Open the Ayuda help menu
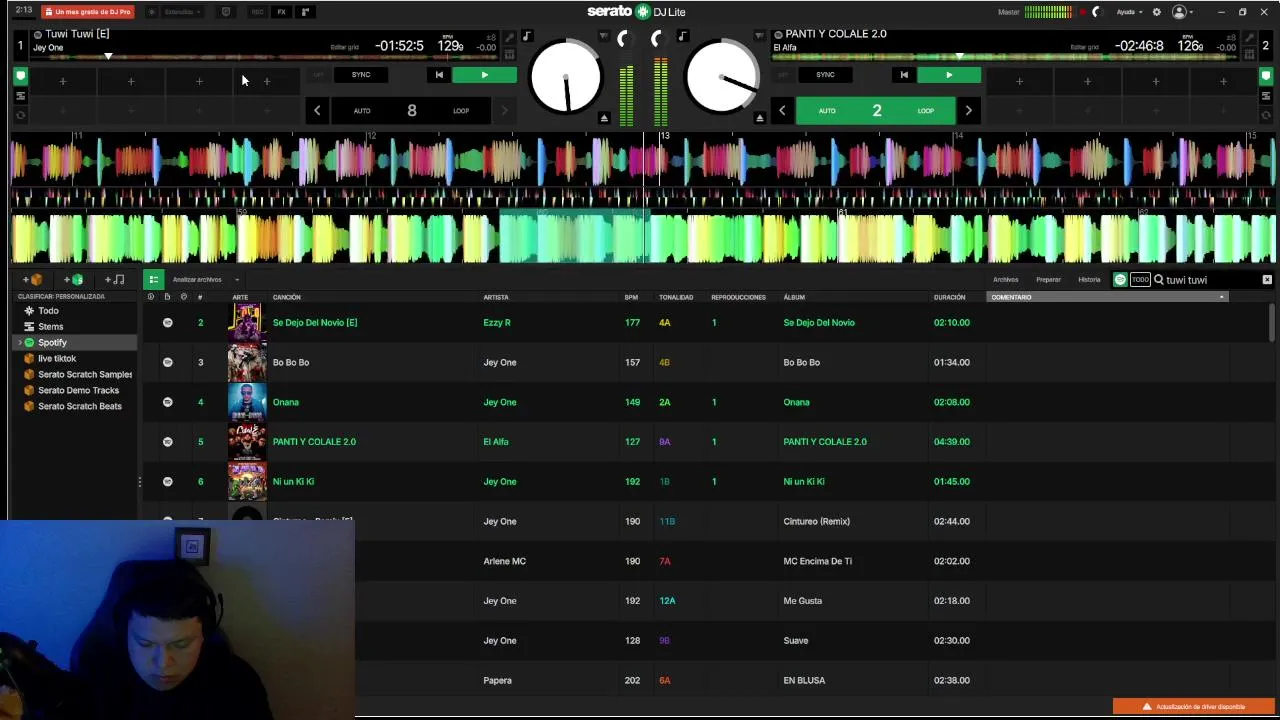Viewport: 1280px width, 720px height. [1129, 12]
